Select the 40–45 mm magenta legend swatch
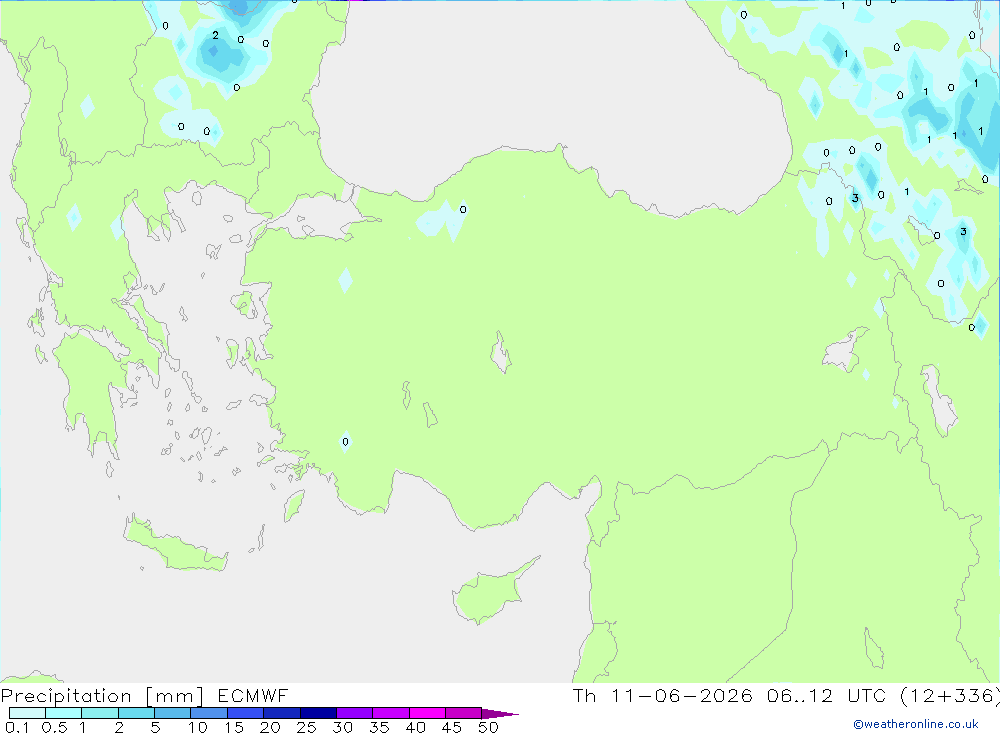This screenshot has width=1000, height=733. [427, 713]
